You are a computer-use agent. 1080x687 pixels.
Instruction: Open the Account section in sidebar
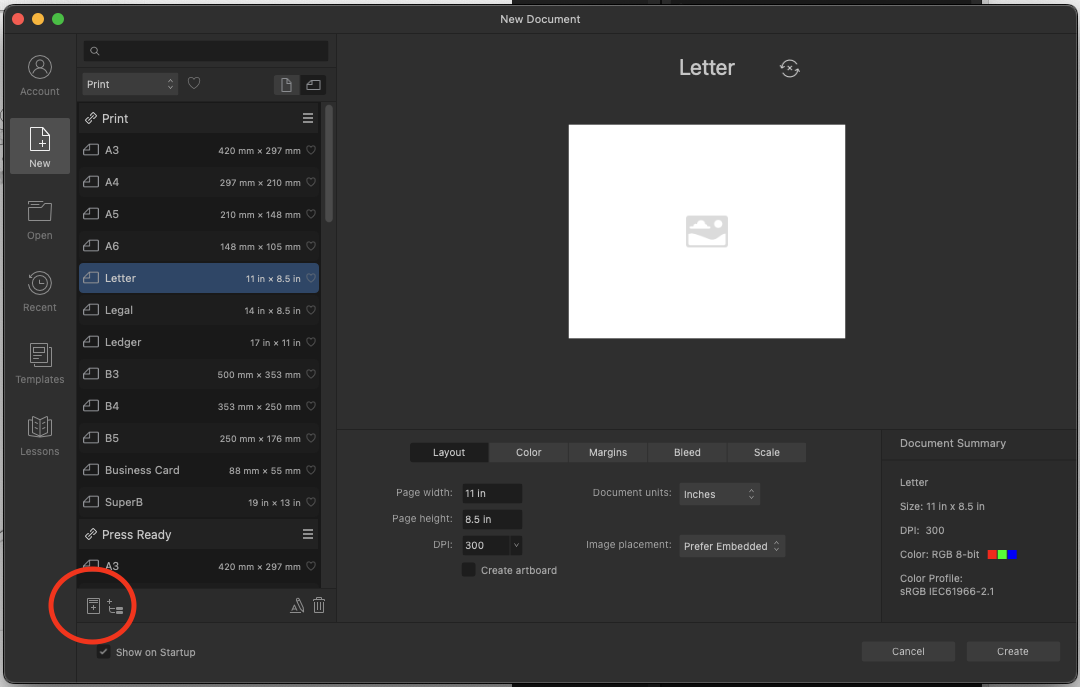click(40, 75)
